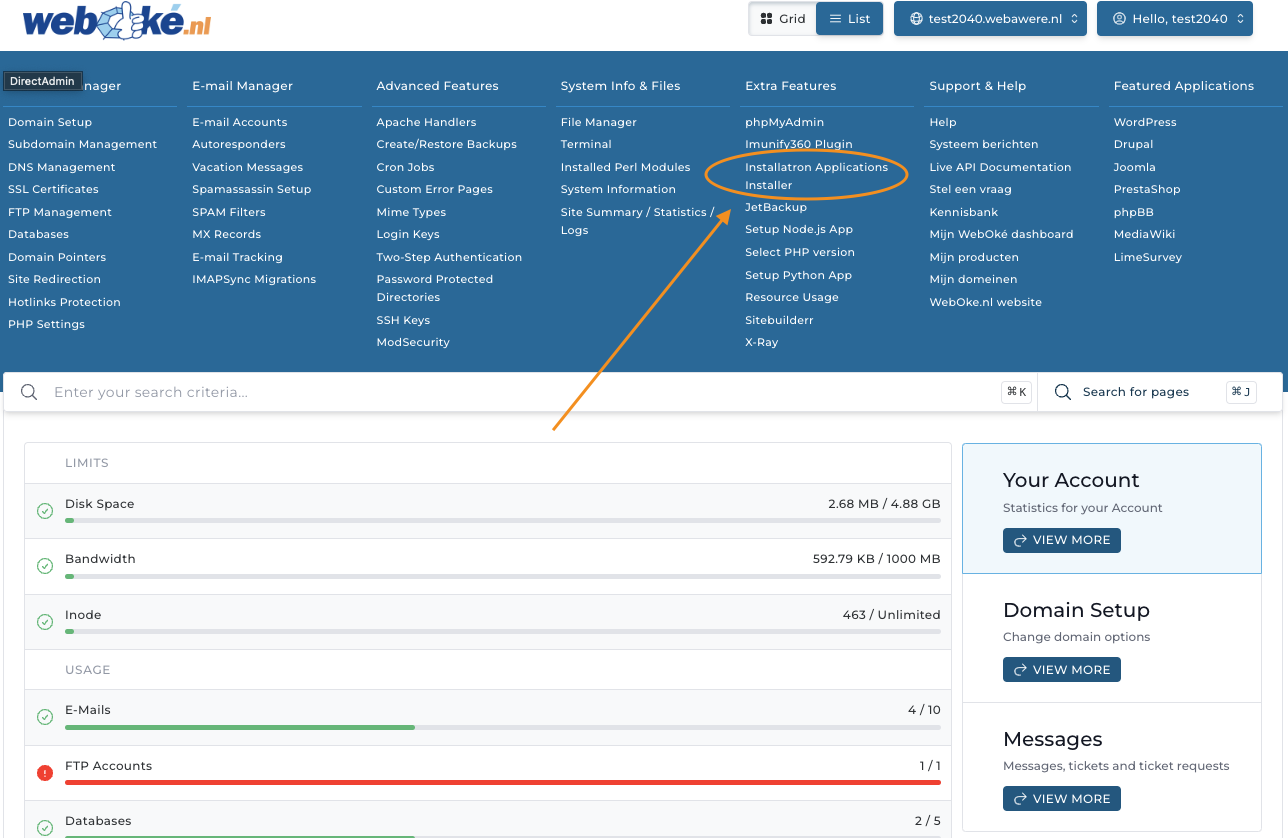
Task: Open MX Records
Action: pos(227,234)
